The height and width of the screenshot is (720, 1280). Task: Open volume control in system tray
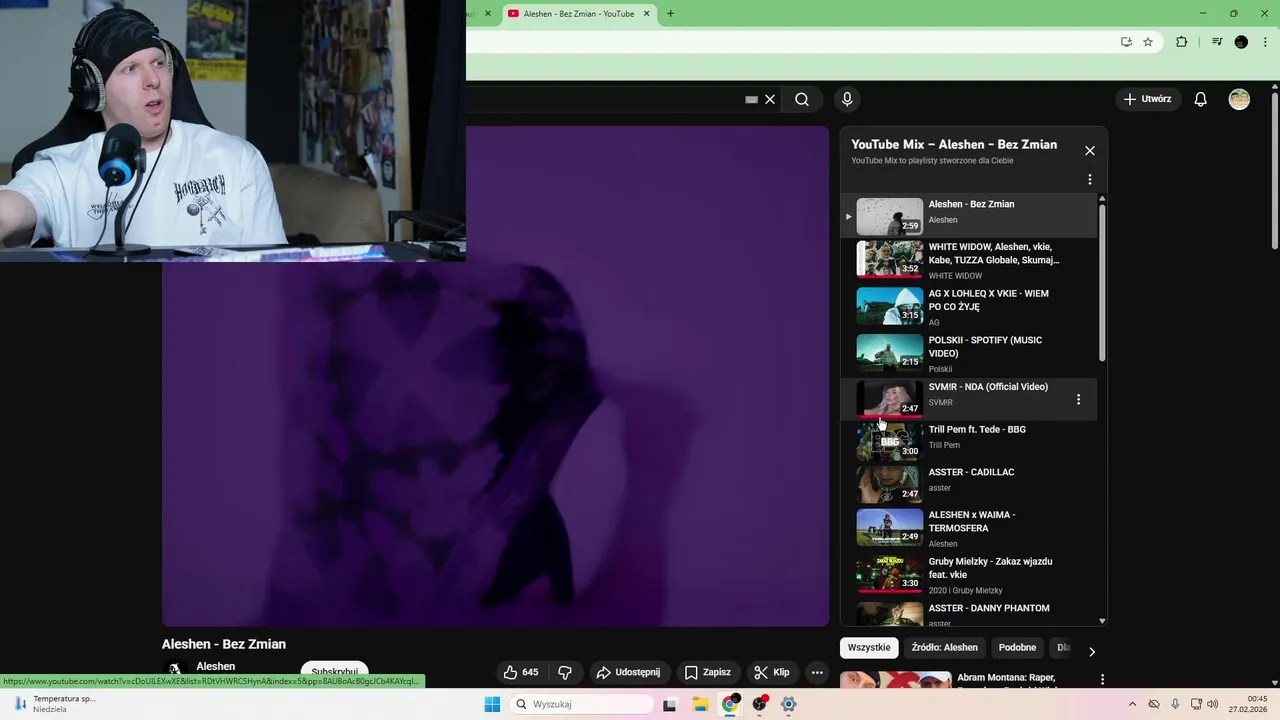tap(1213, 704)
